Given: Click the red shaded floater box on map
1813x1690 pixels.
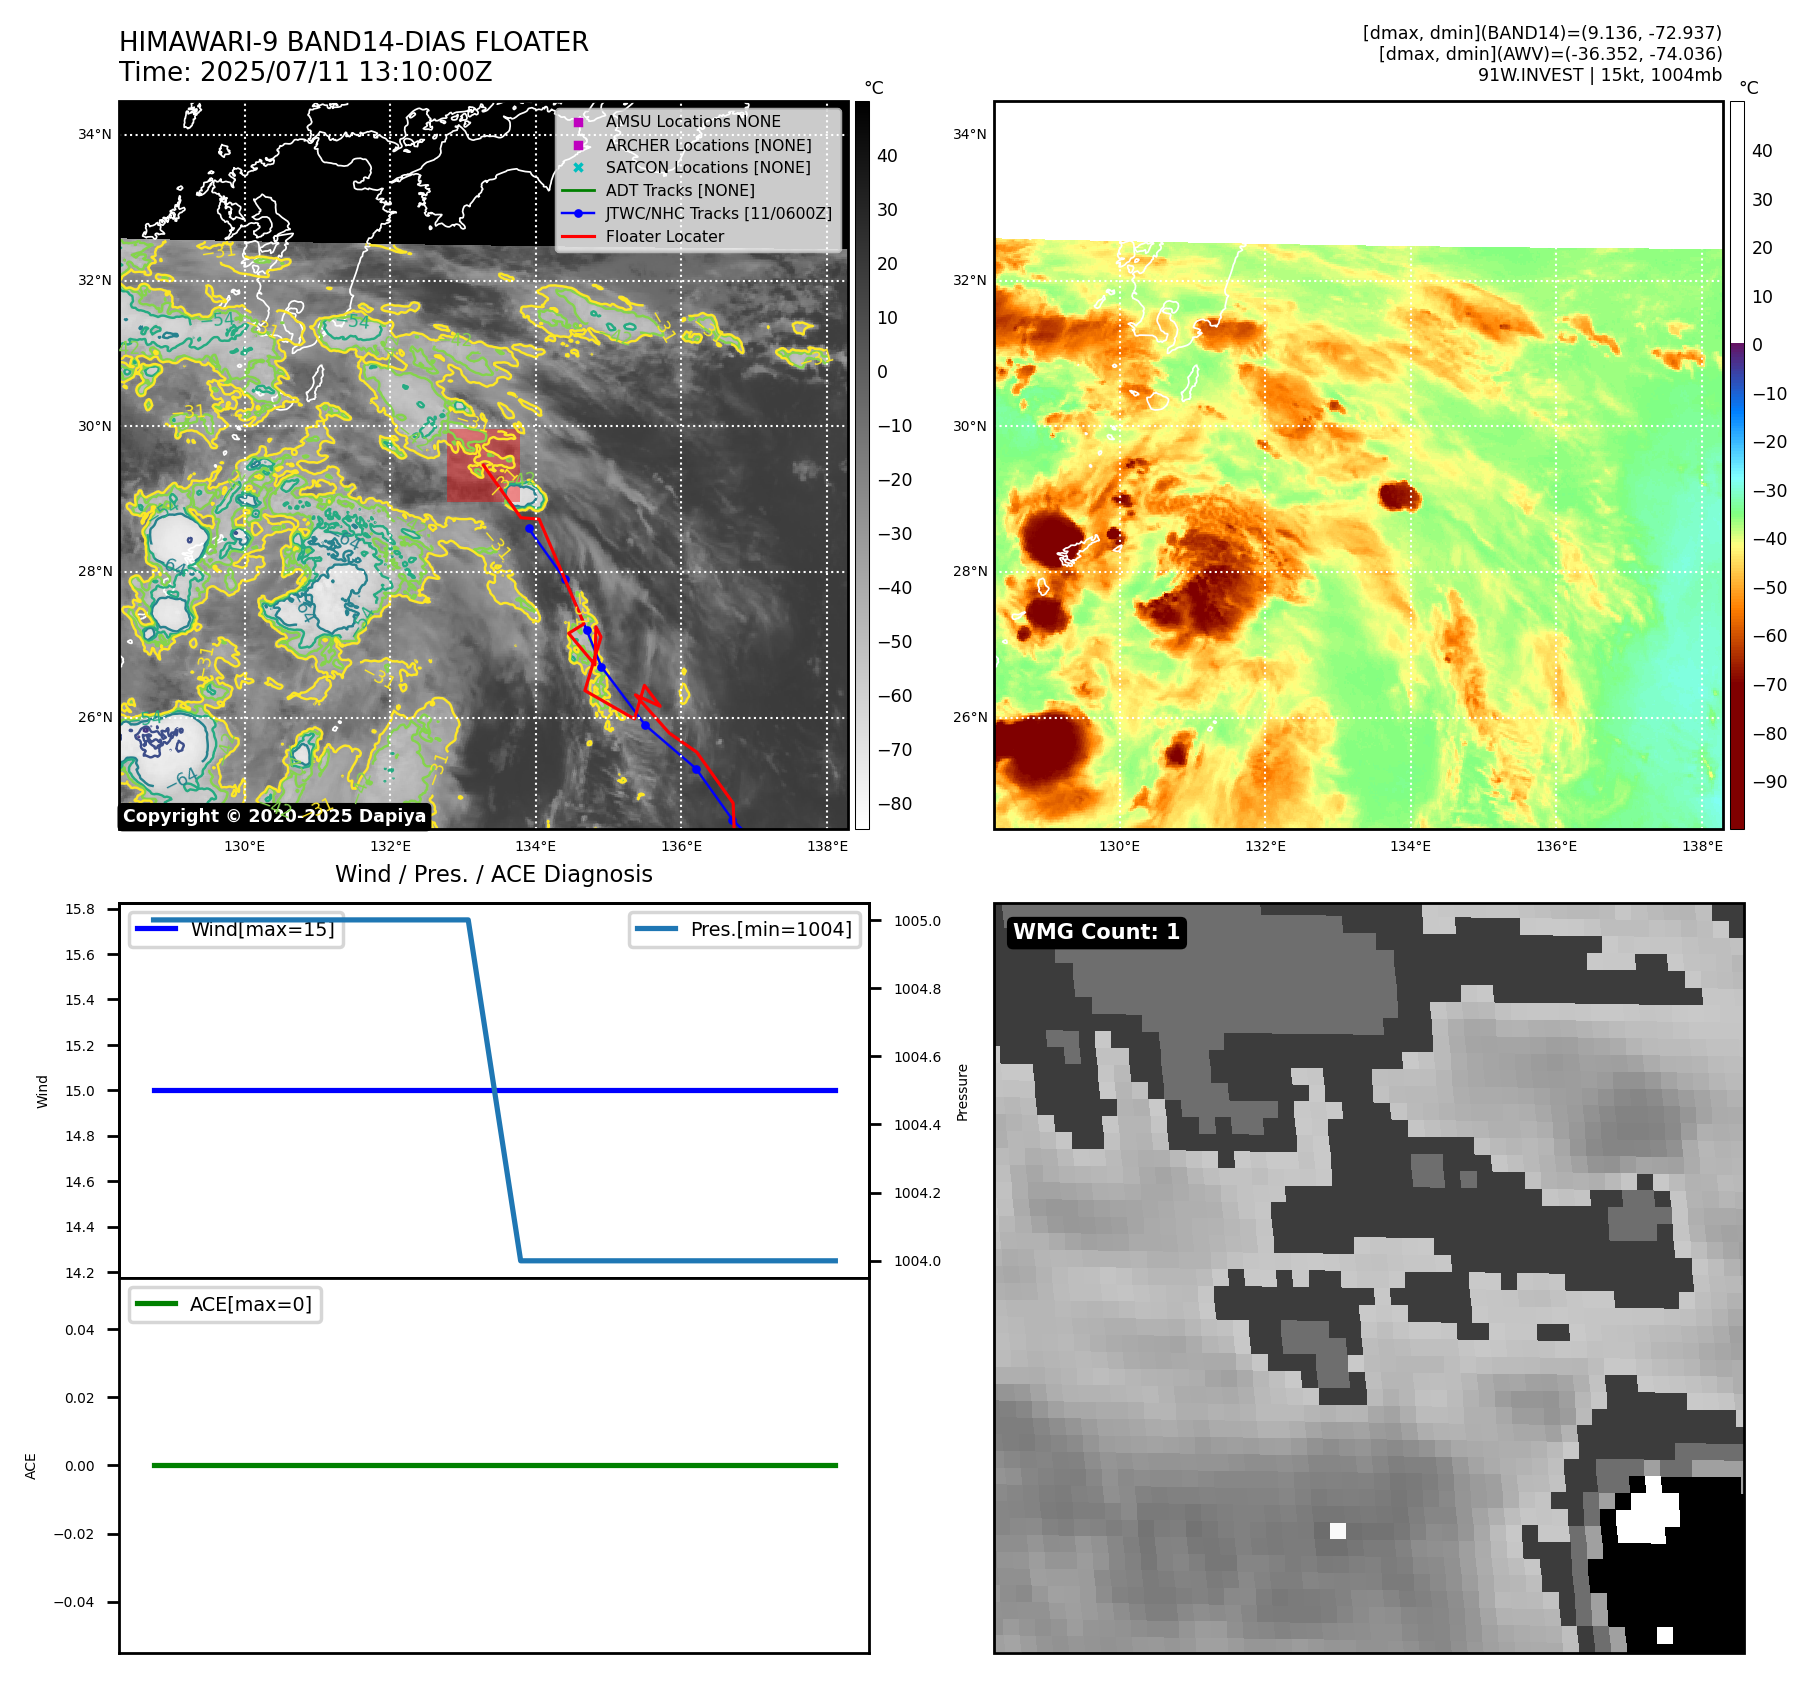Looking at the screenshot, I should click(x=483, y=465).
